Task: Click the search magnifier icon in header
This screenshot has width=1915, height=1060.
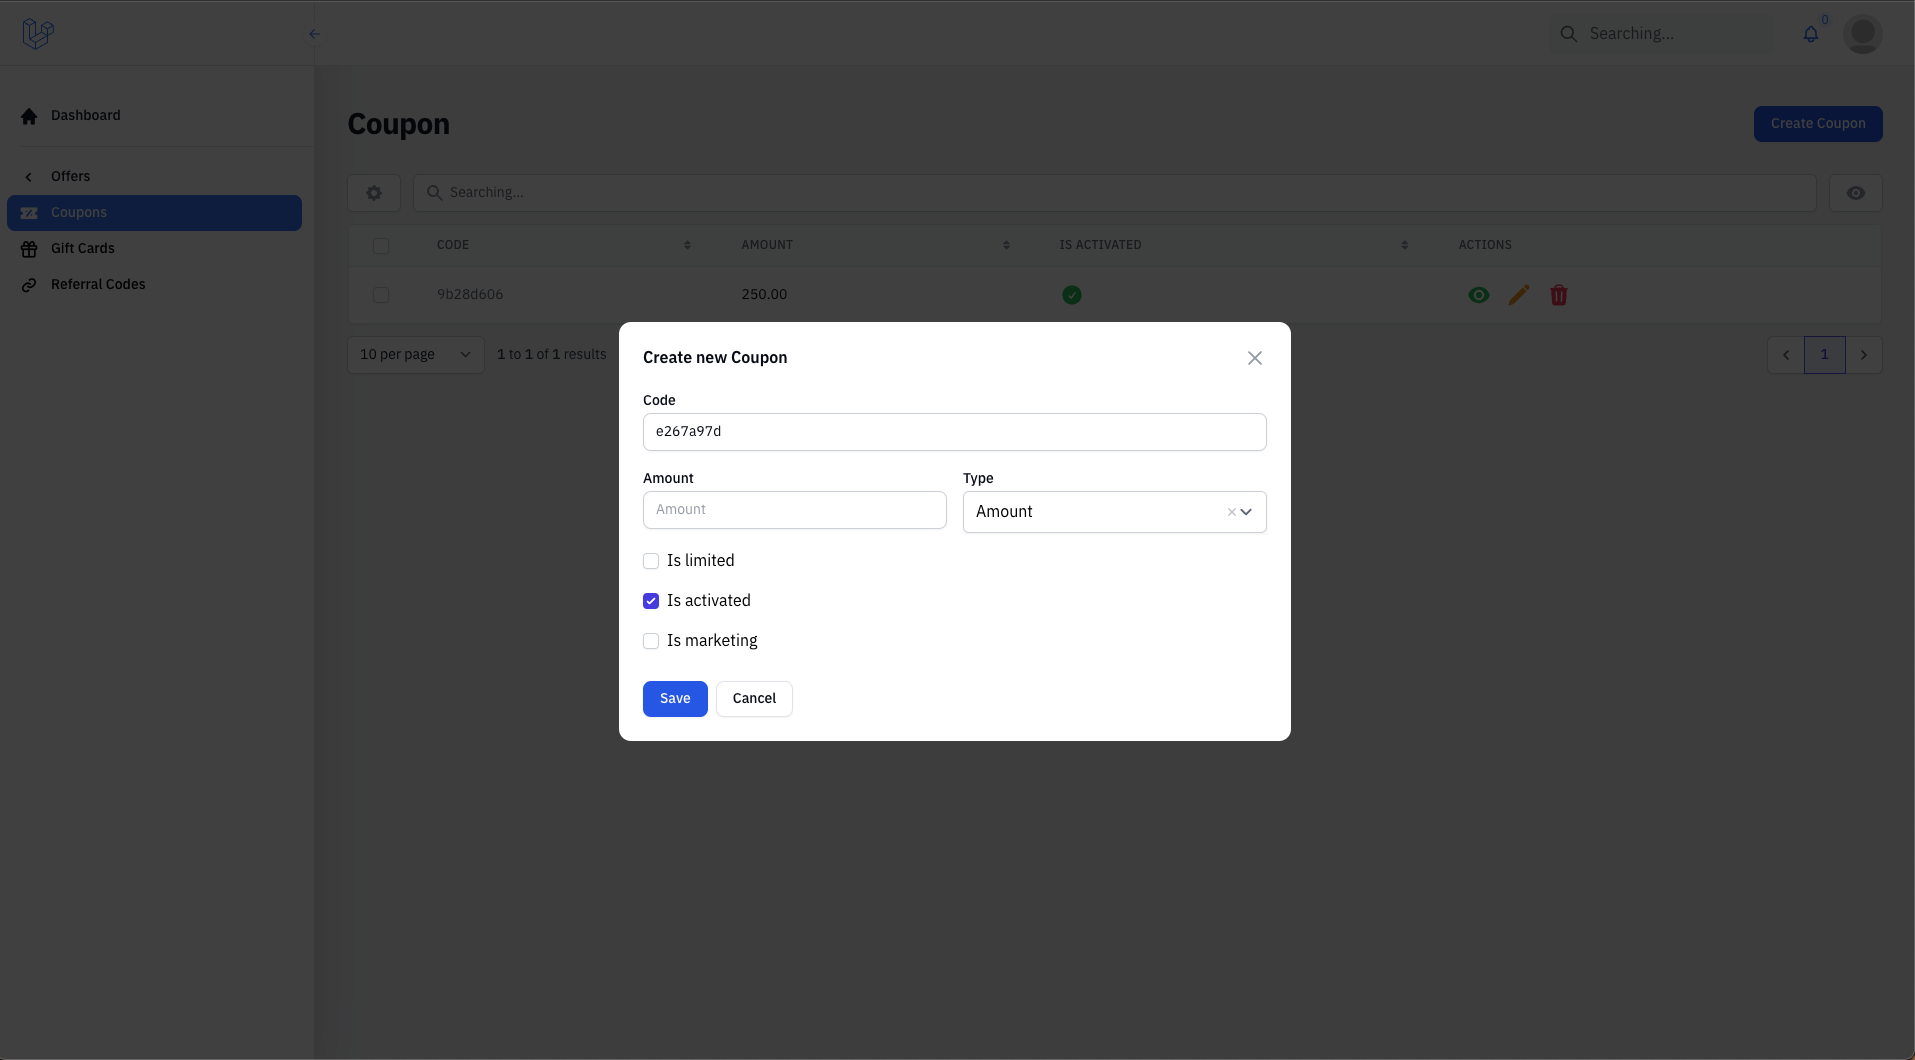Action: tap(1569, 34)
